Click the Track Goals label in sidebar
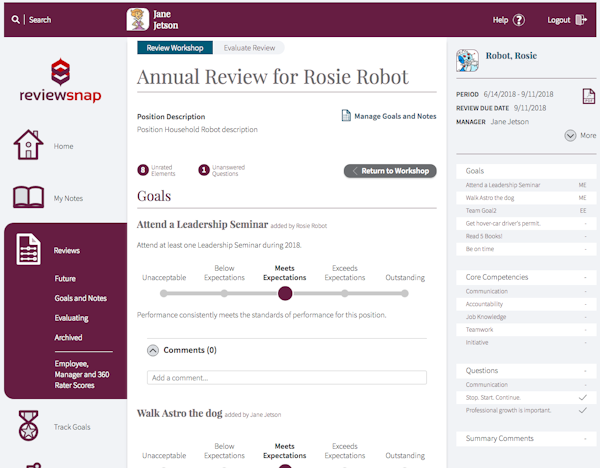This screenshot has height=468, width=600. pos(72,427)
